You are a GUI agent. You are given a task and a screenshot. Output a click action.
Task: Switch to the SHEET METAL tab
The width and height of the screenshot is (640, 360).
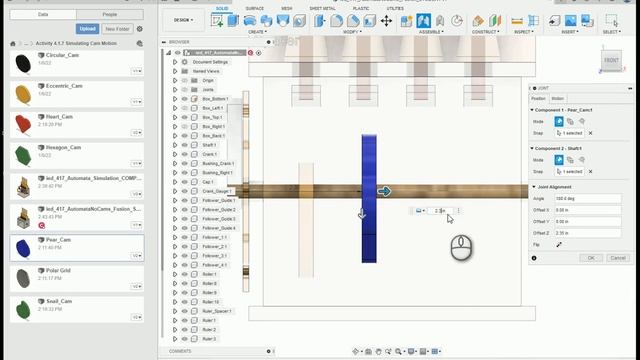coord(322,9)
